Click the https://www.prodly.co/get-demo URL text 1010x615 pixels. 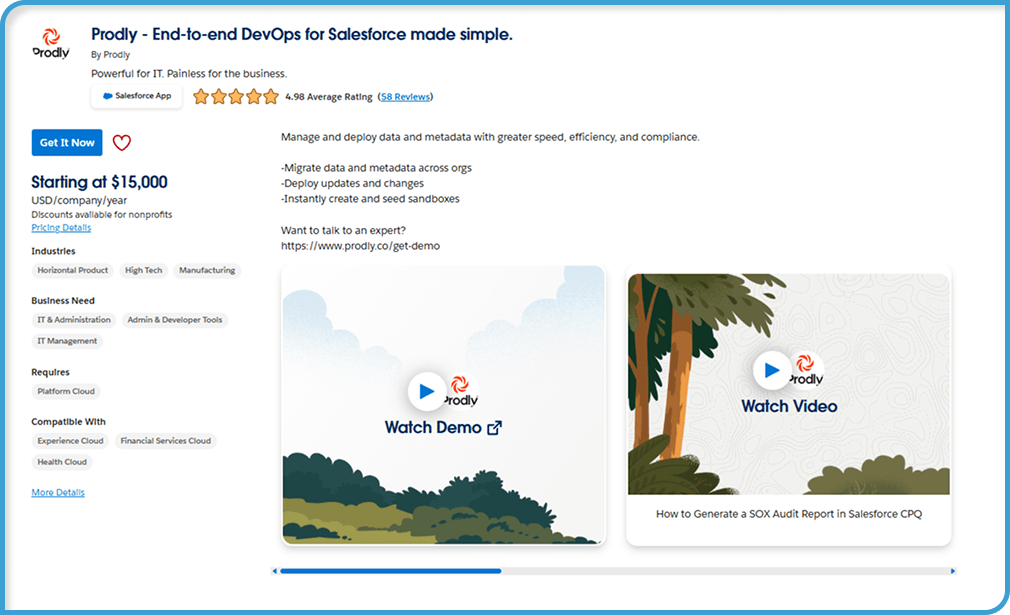tap(360, 246)
